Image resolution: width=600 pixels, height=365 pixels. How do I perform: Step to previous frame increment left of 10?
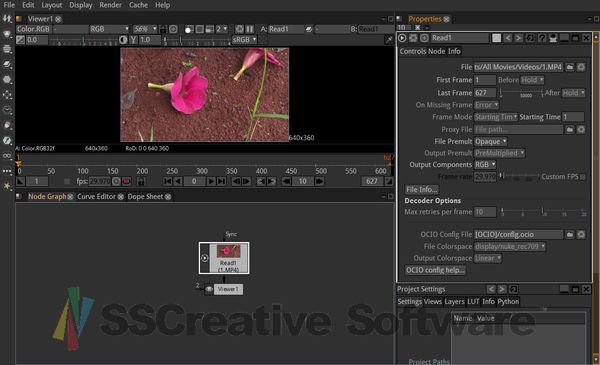286,181
